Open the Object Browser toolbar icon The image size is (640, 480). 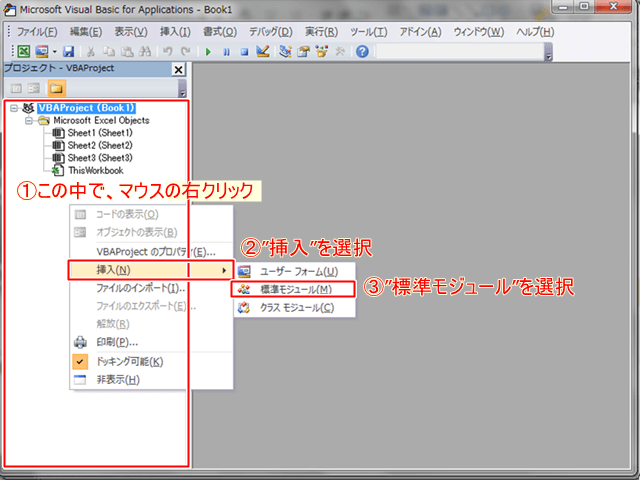click(322, 51)
